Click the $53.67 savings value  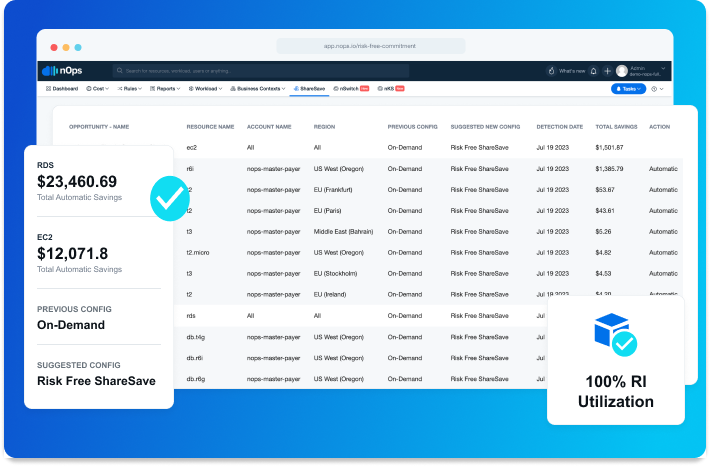tap(604, 190)
